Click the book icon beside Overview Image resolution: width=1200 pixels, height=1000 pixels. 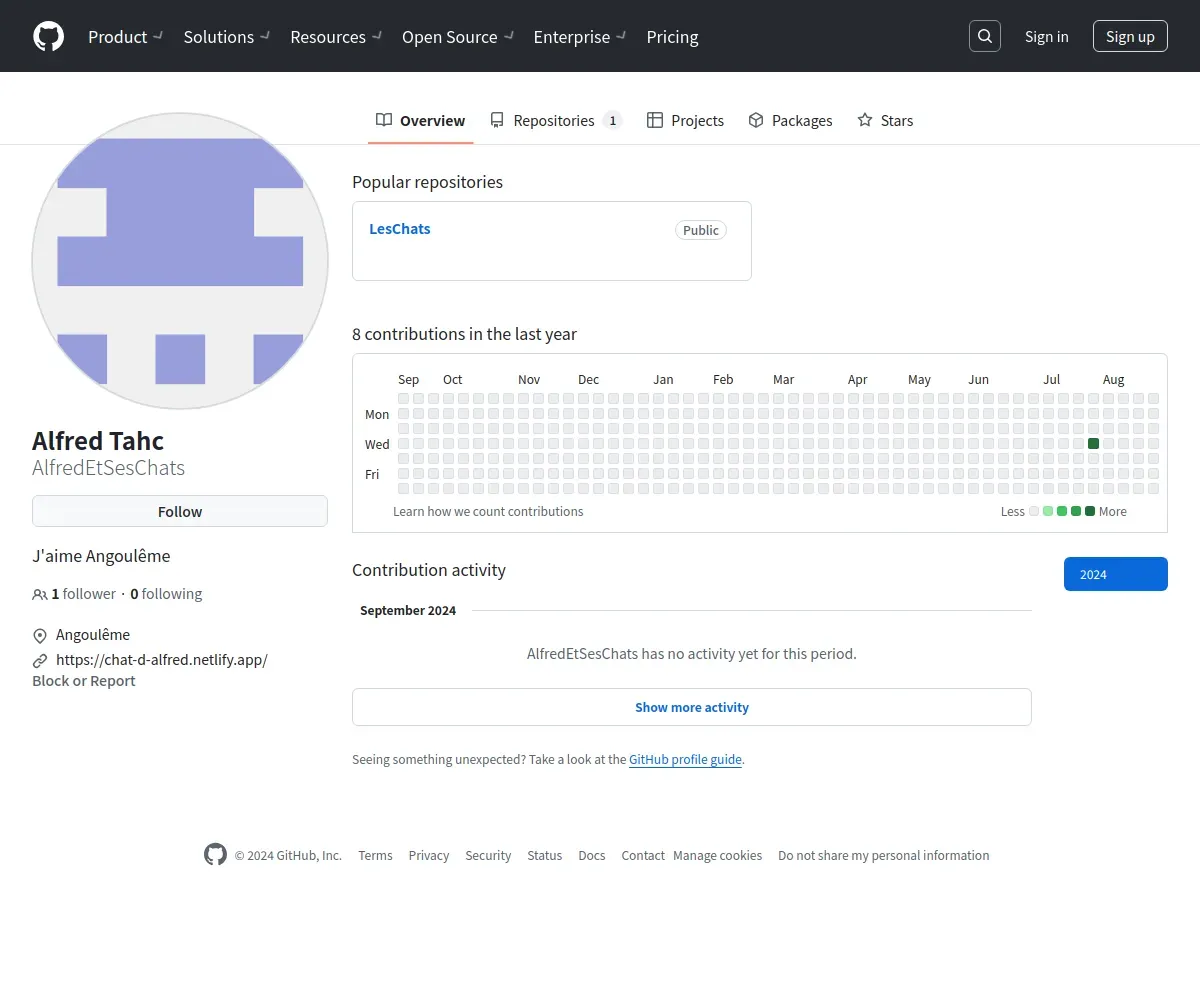click(384, 120)
